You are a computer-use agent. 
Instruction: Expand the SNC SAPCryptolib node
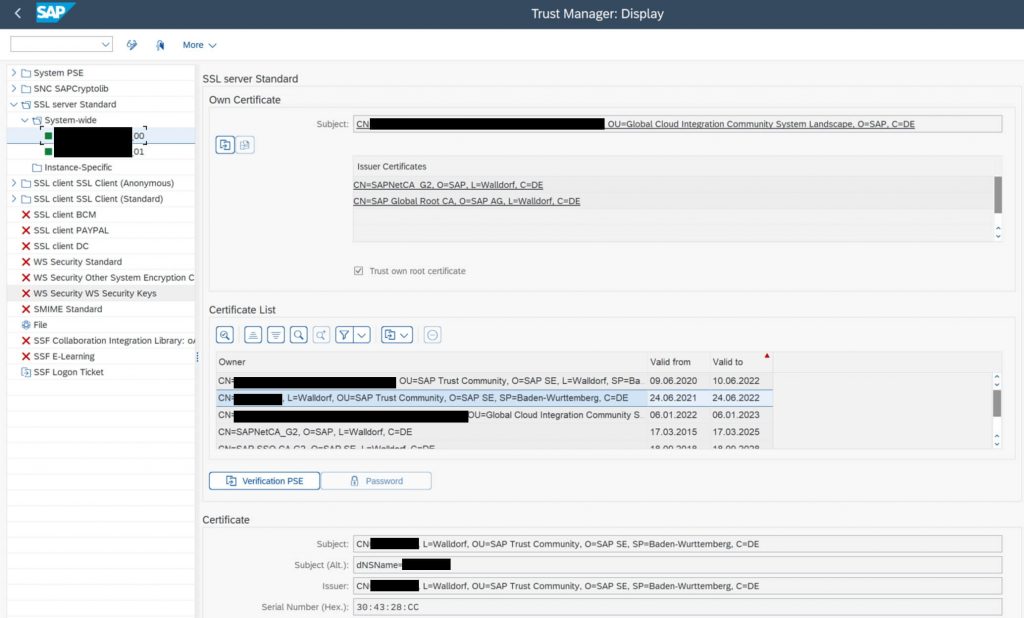pyautogui.click(x=14, y=88)
